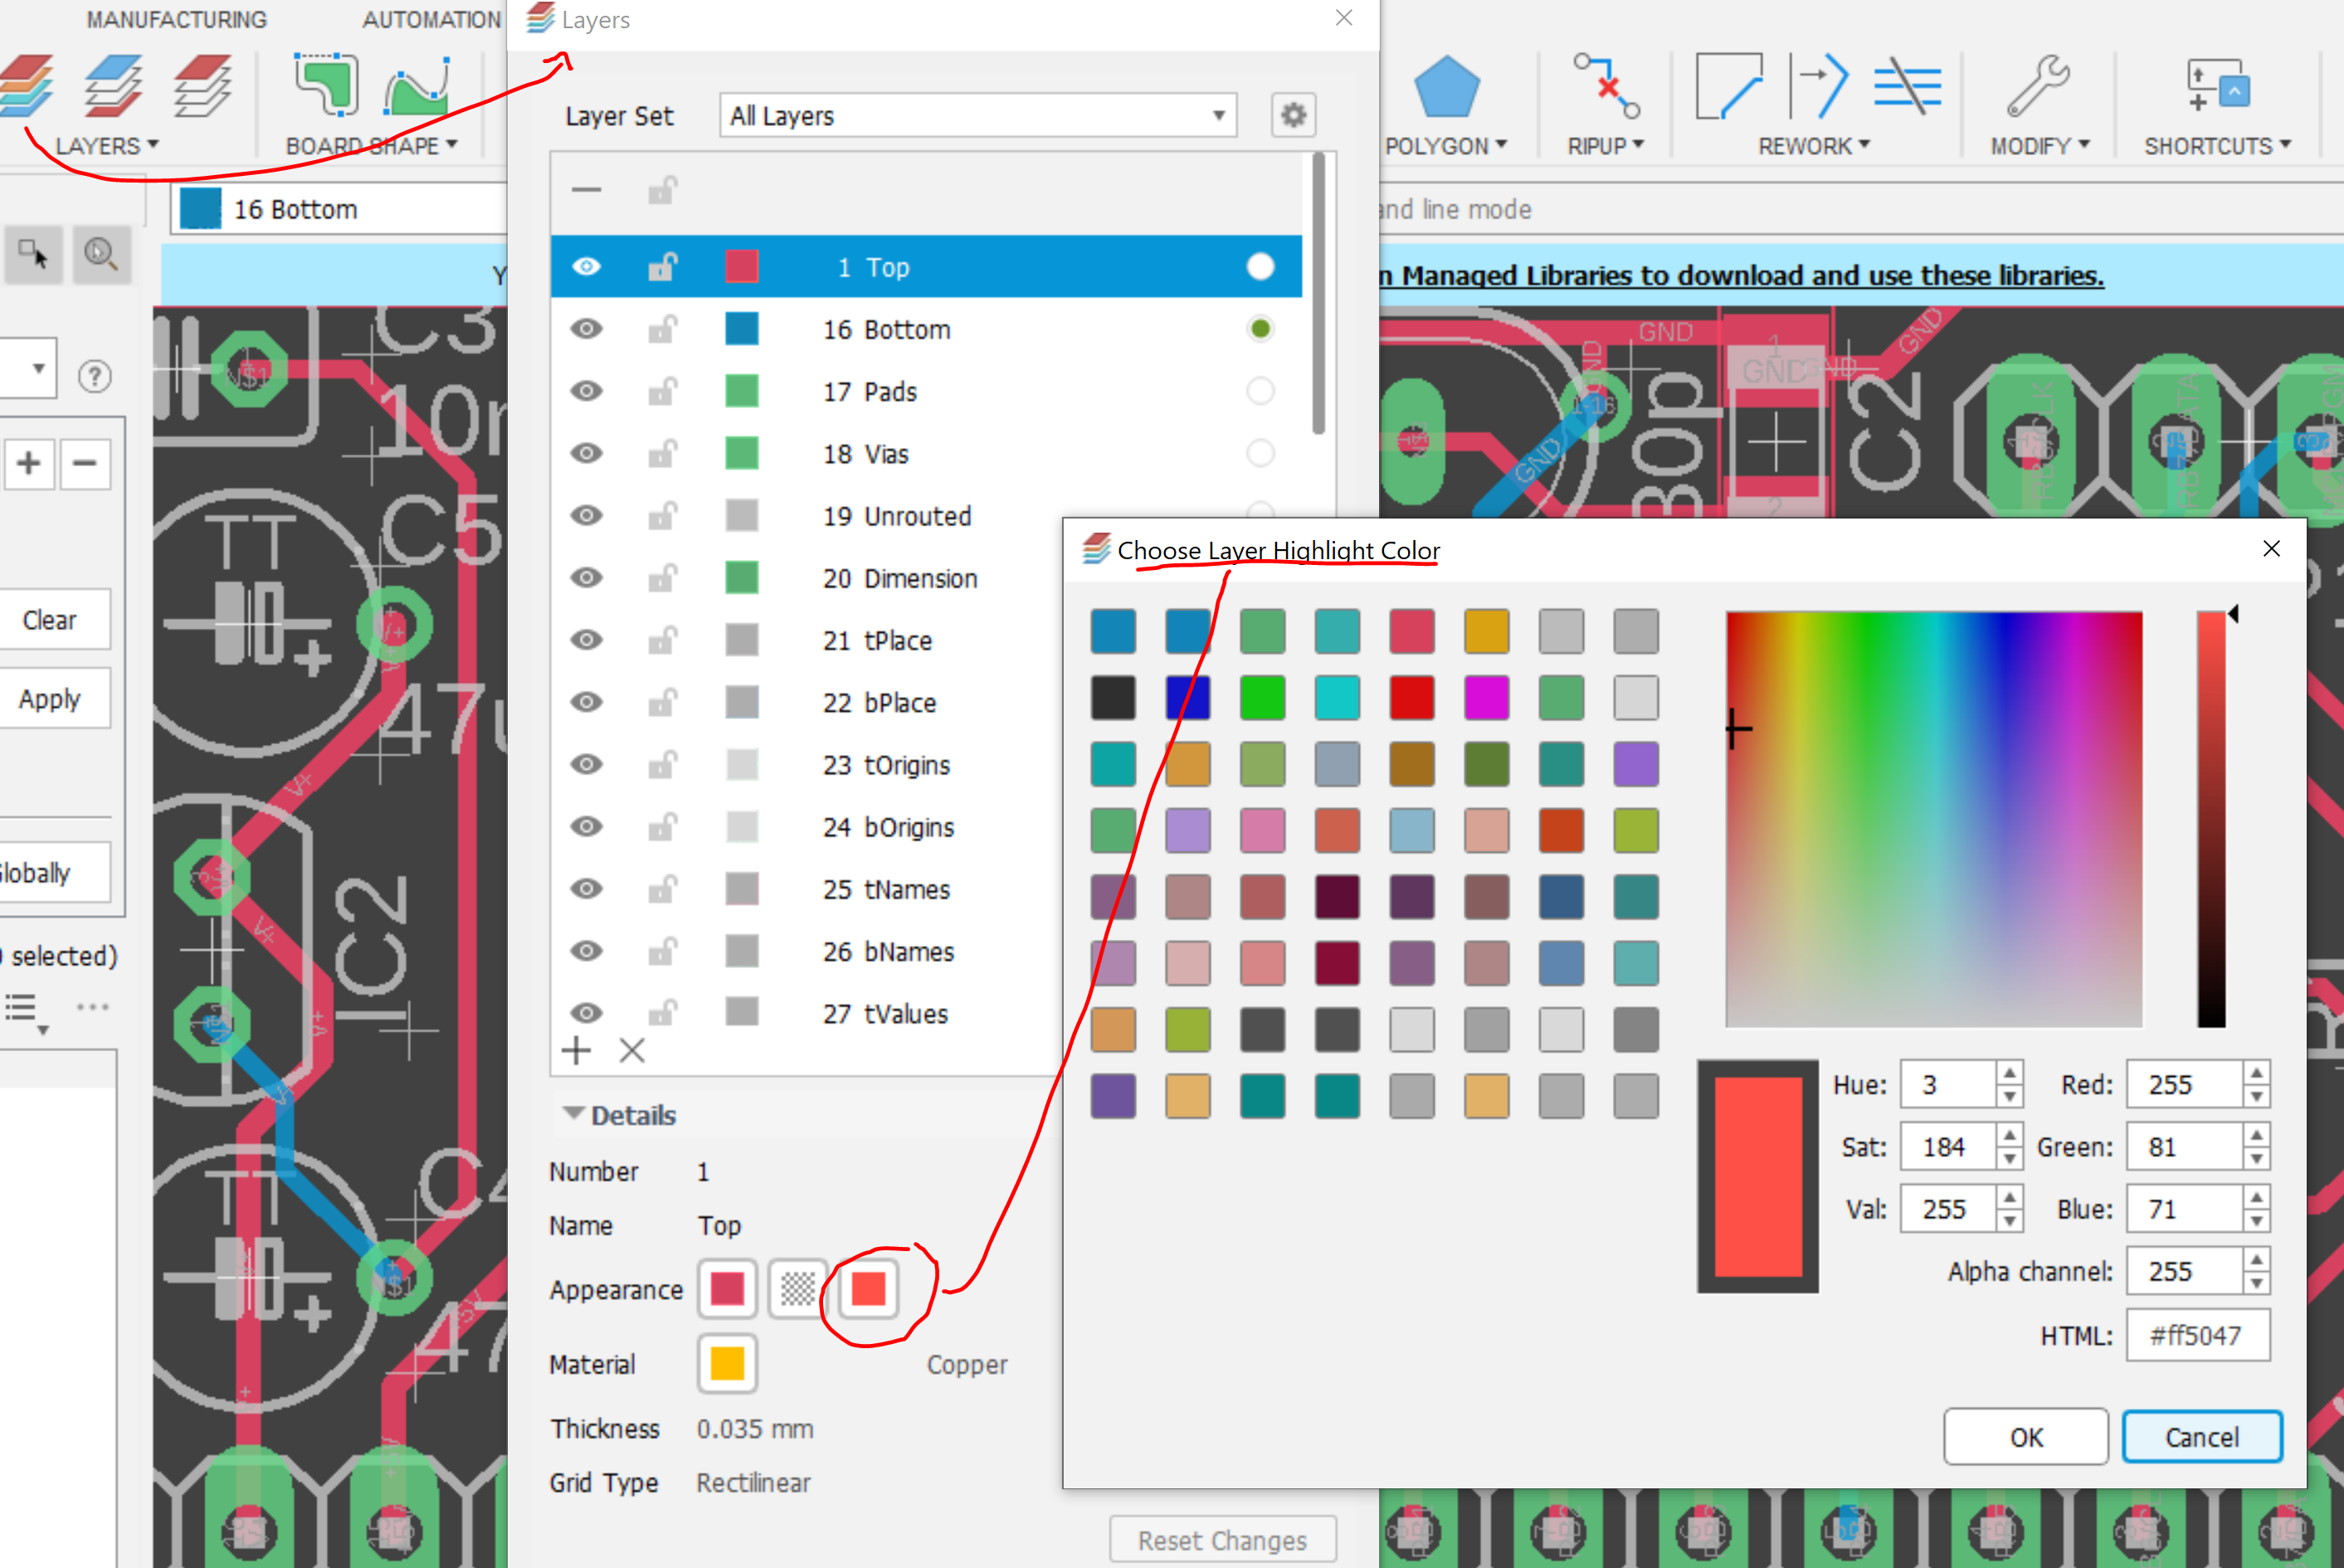Select the zoom magnifier tool on the left
The image size is (2344, 1568).
tap(101, 254)
